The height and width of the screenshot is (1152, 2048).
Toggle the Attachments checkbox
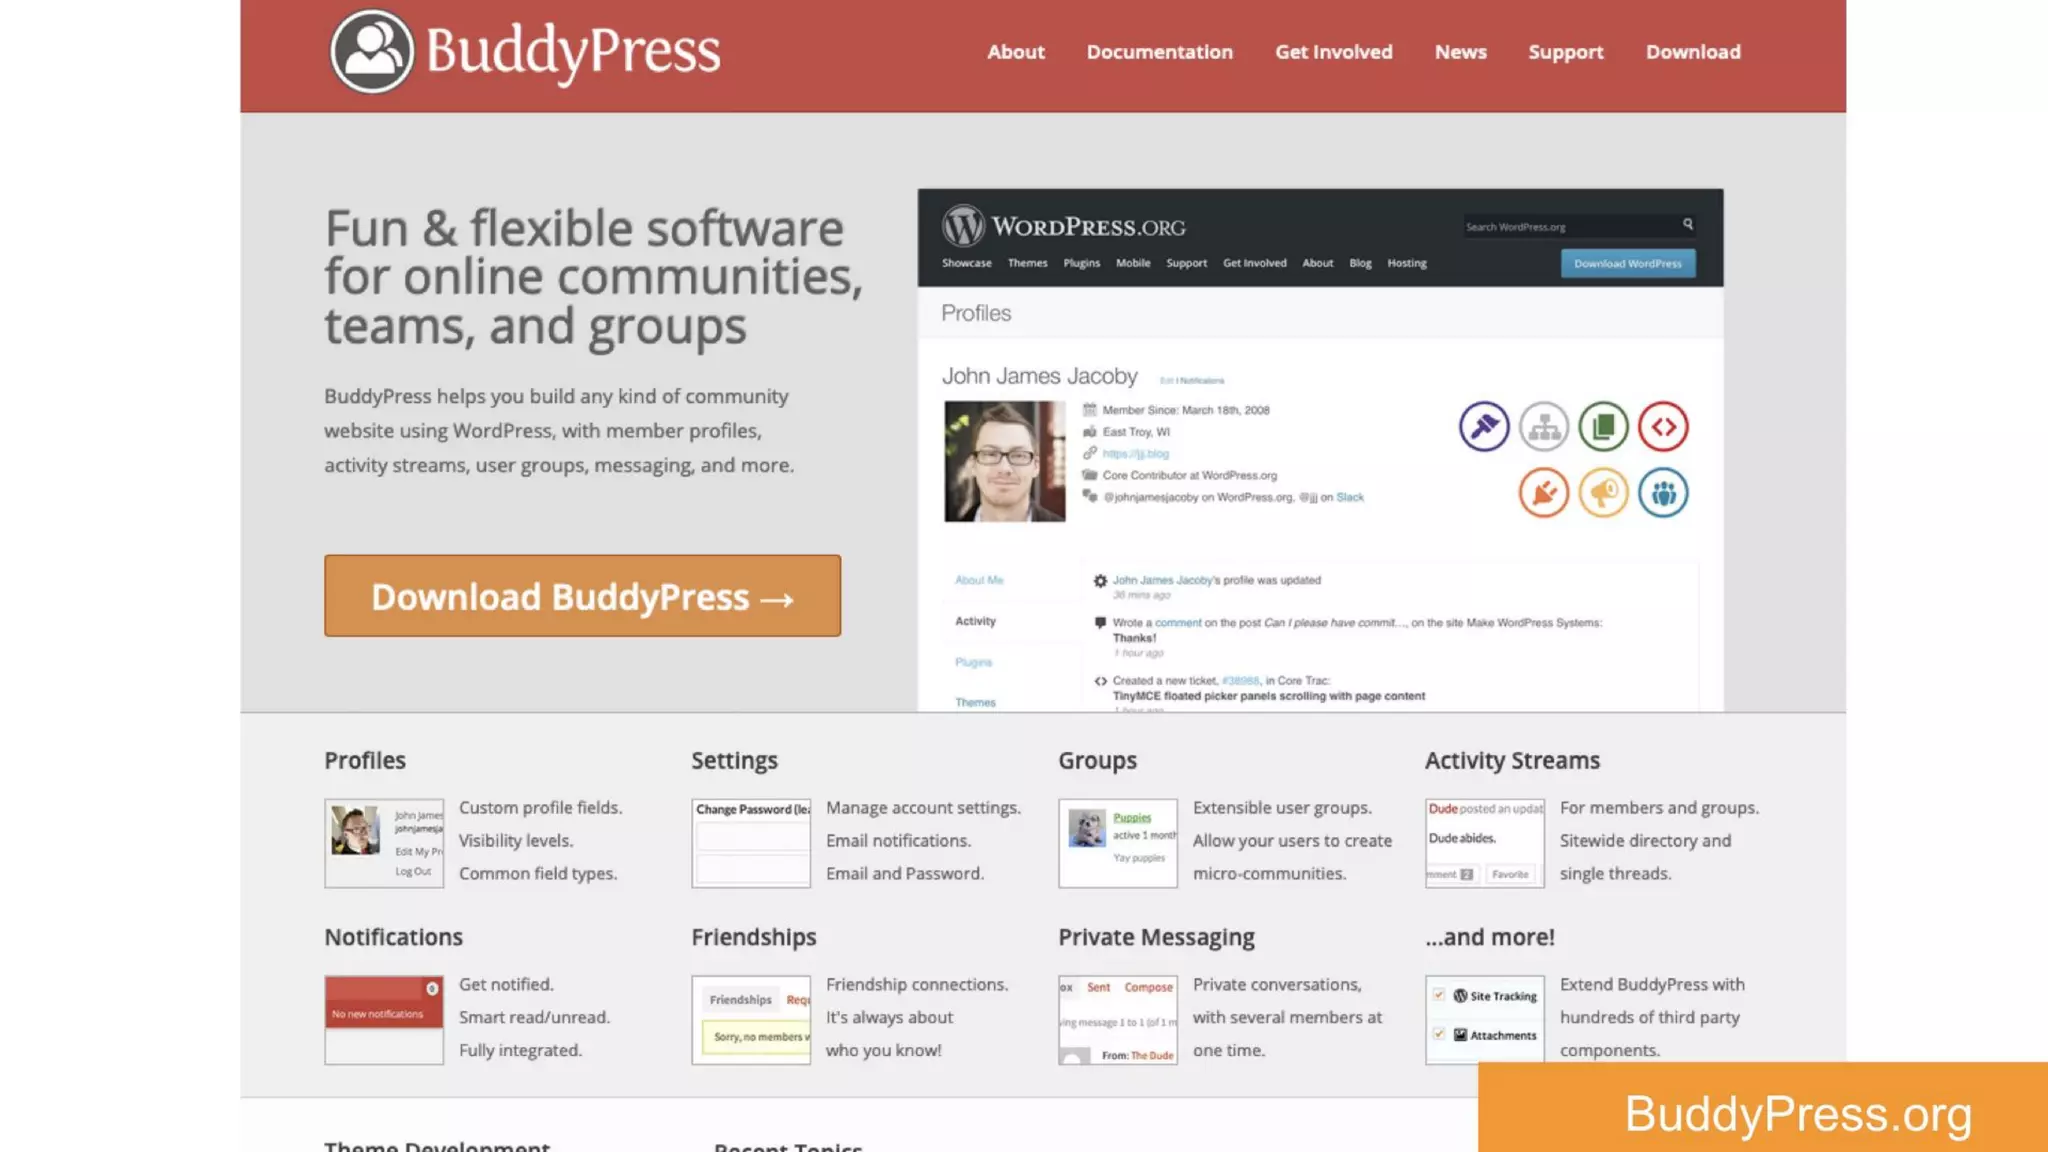pos(1438,1034)
